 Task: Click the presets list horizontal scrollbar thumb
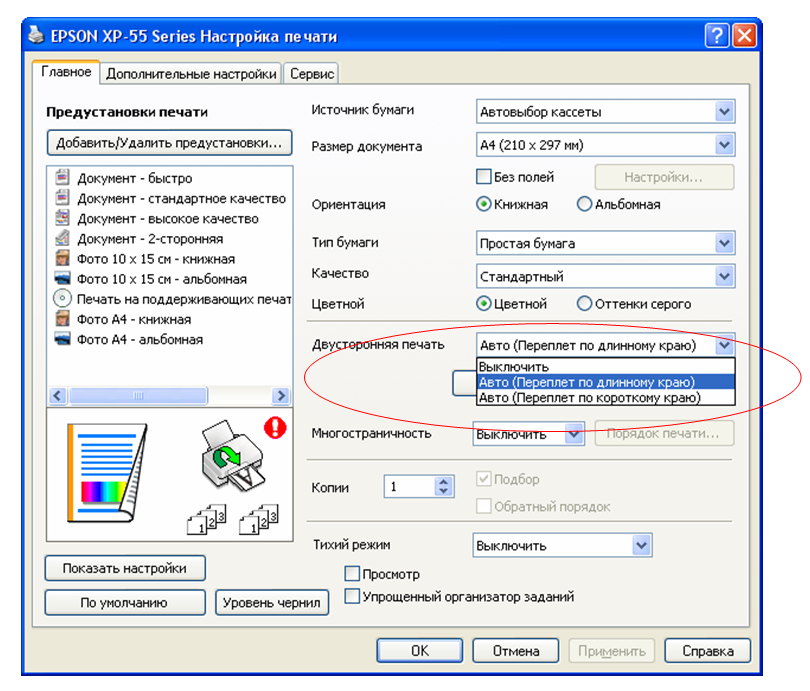(x=138, y=396)
